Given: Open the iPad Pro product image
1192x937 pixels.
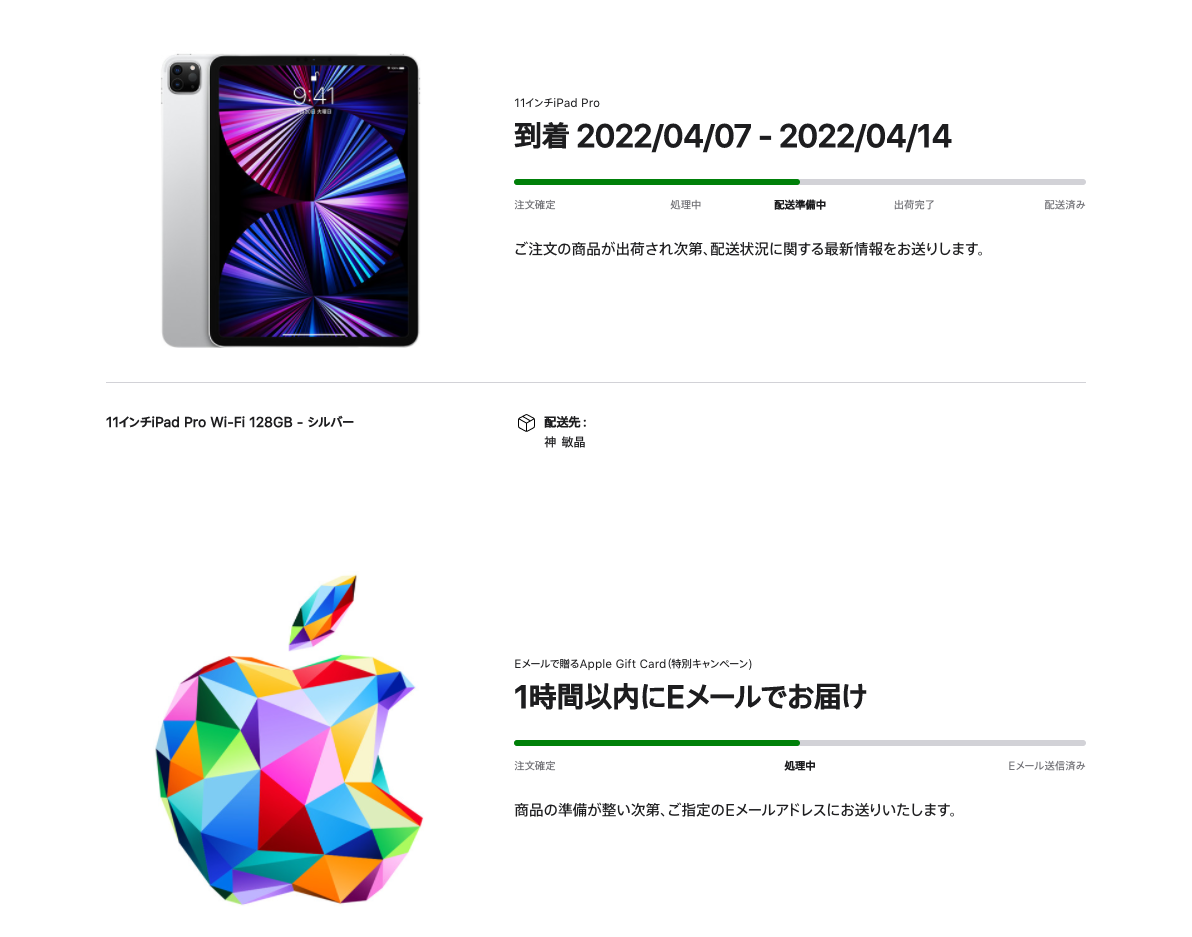Looking at the screenshot, I should [290, 201].
